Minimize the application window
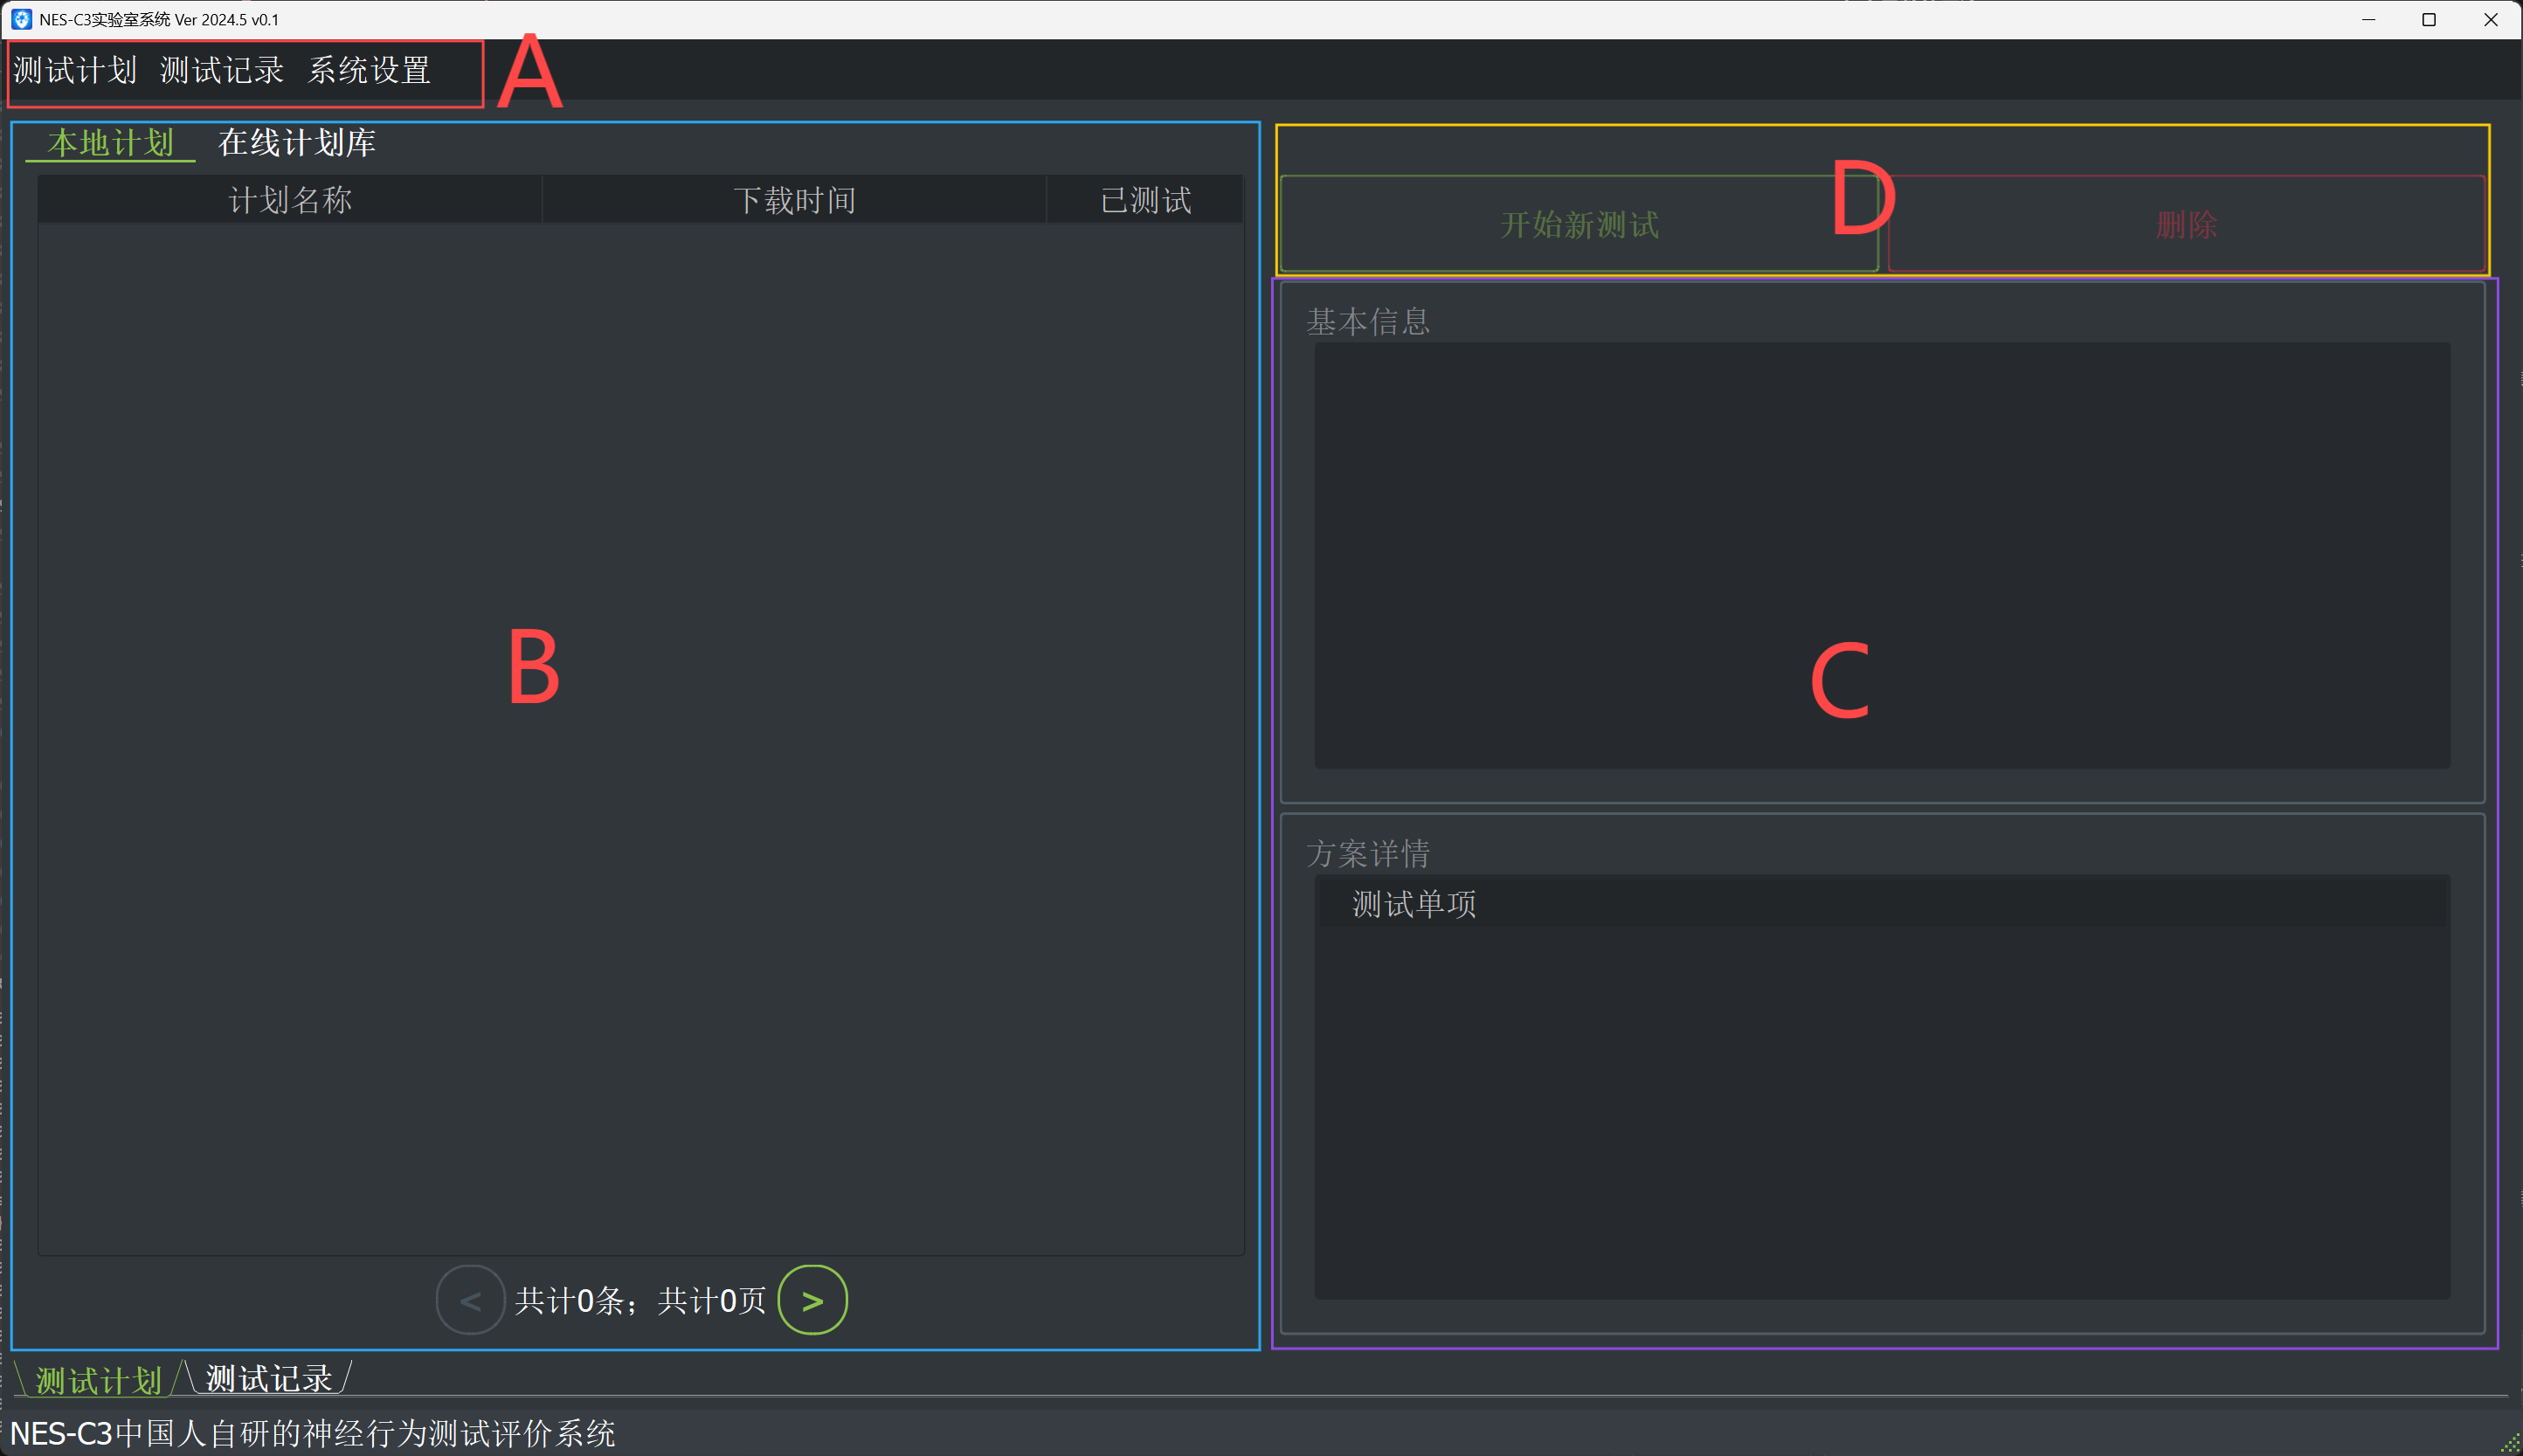 [2368, 19]
